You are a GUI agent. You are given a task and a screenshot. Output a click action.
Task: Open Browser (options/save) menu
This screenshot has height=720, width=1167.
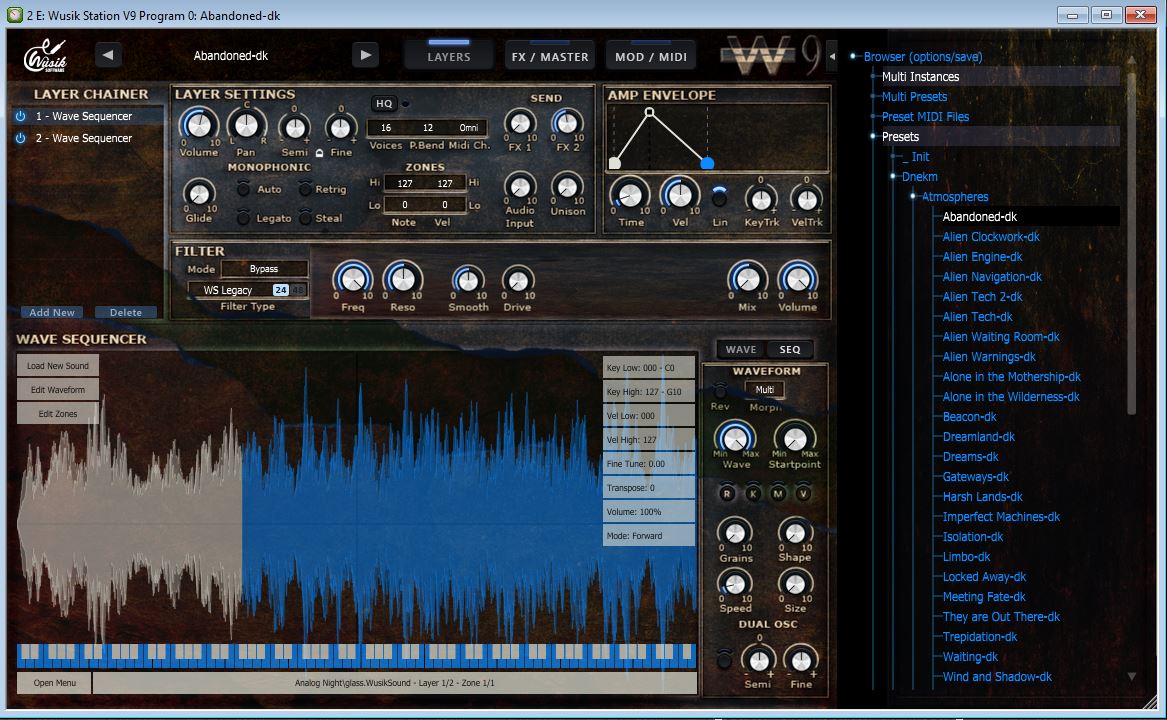[x=922, y=57]
